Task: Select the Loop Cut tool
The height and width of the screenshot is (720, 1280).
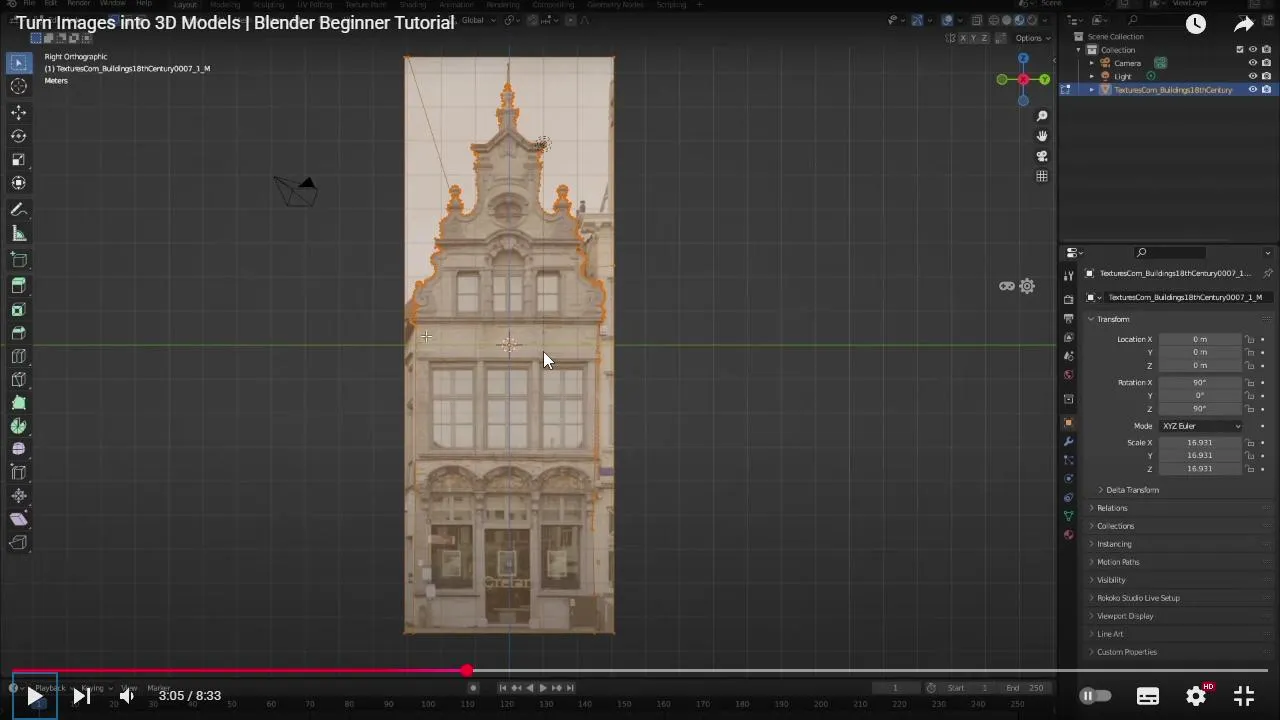Action: pos(18,356)
